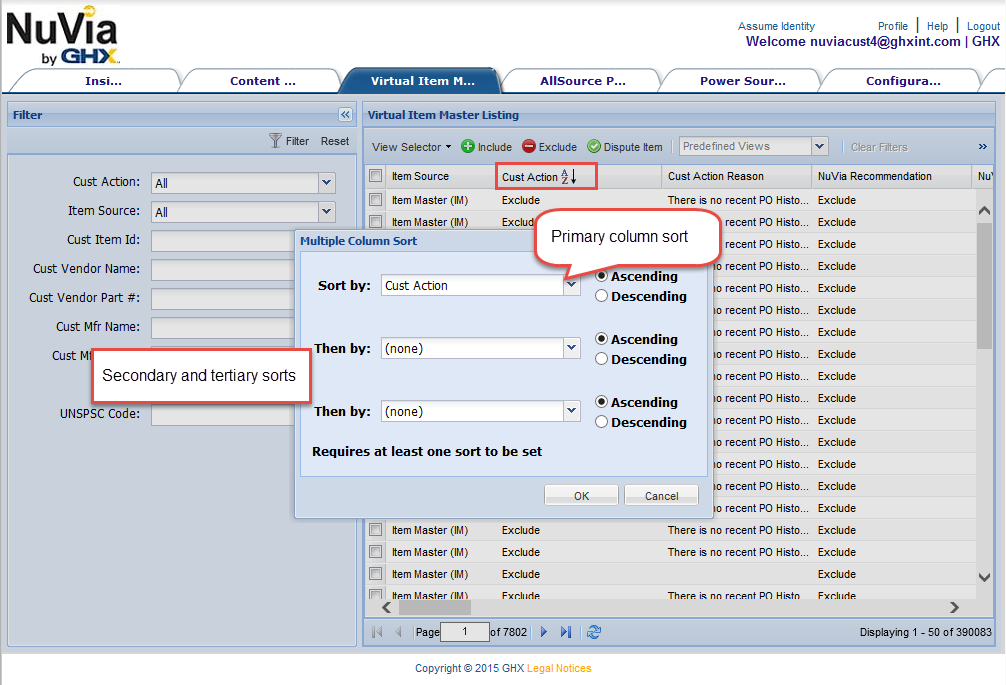Check the row with blank Cust Action Reason

(x=375, y=573)
